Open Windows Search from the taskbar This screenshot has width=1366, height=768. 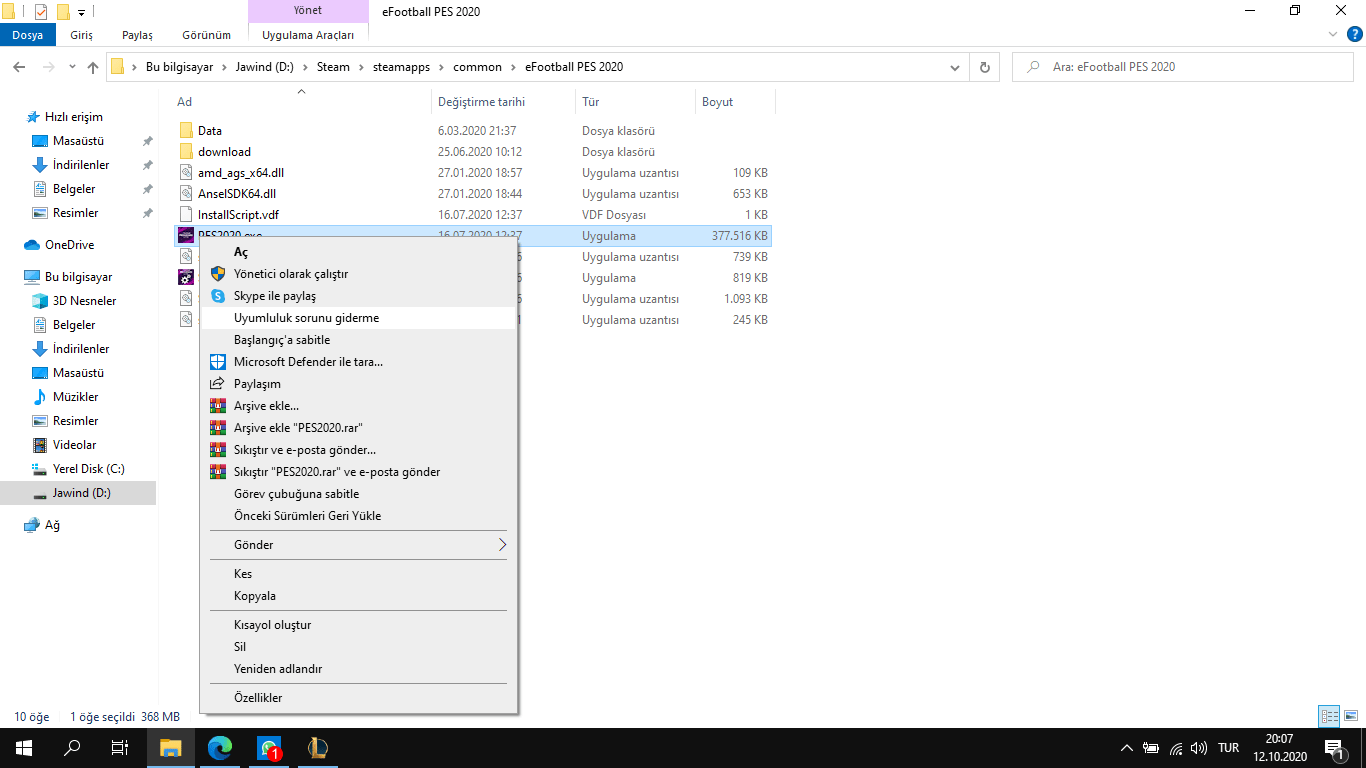72,748
